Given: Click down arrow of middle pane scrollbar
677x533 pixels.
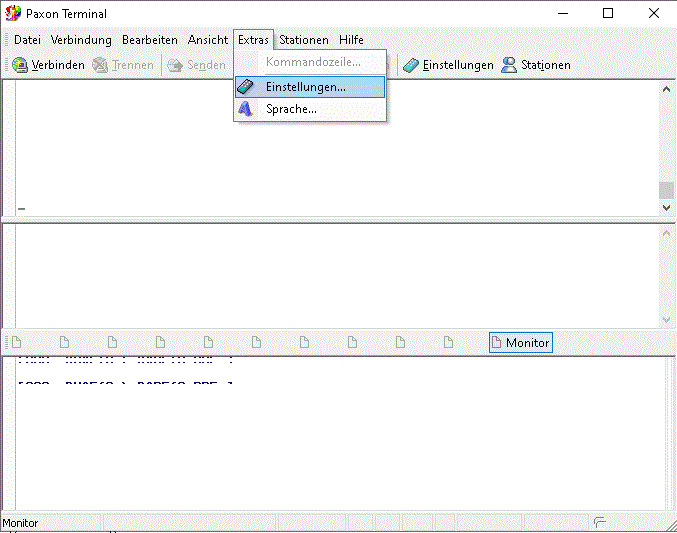Looking at the screenshot, I should [x=666, y=320].
